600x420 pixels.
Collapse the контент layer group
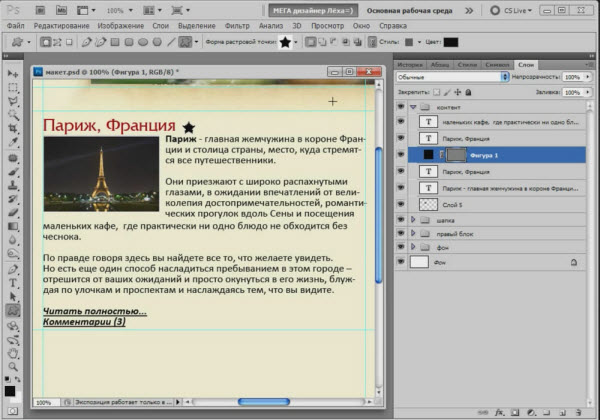point(414,105)
